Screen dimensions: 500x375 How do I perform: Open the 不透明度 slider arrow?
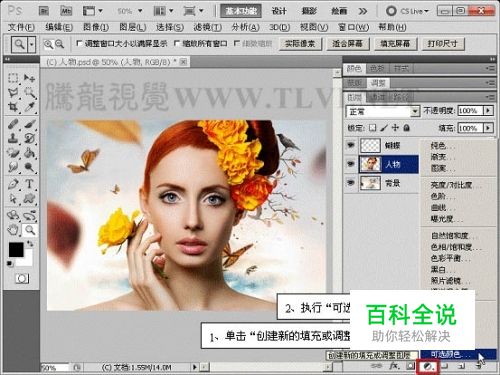pyautogui.click(x=488, y=110)
